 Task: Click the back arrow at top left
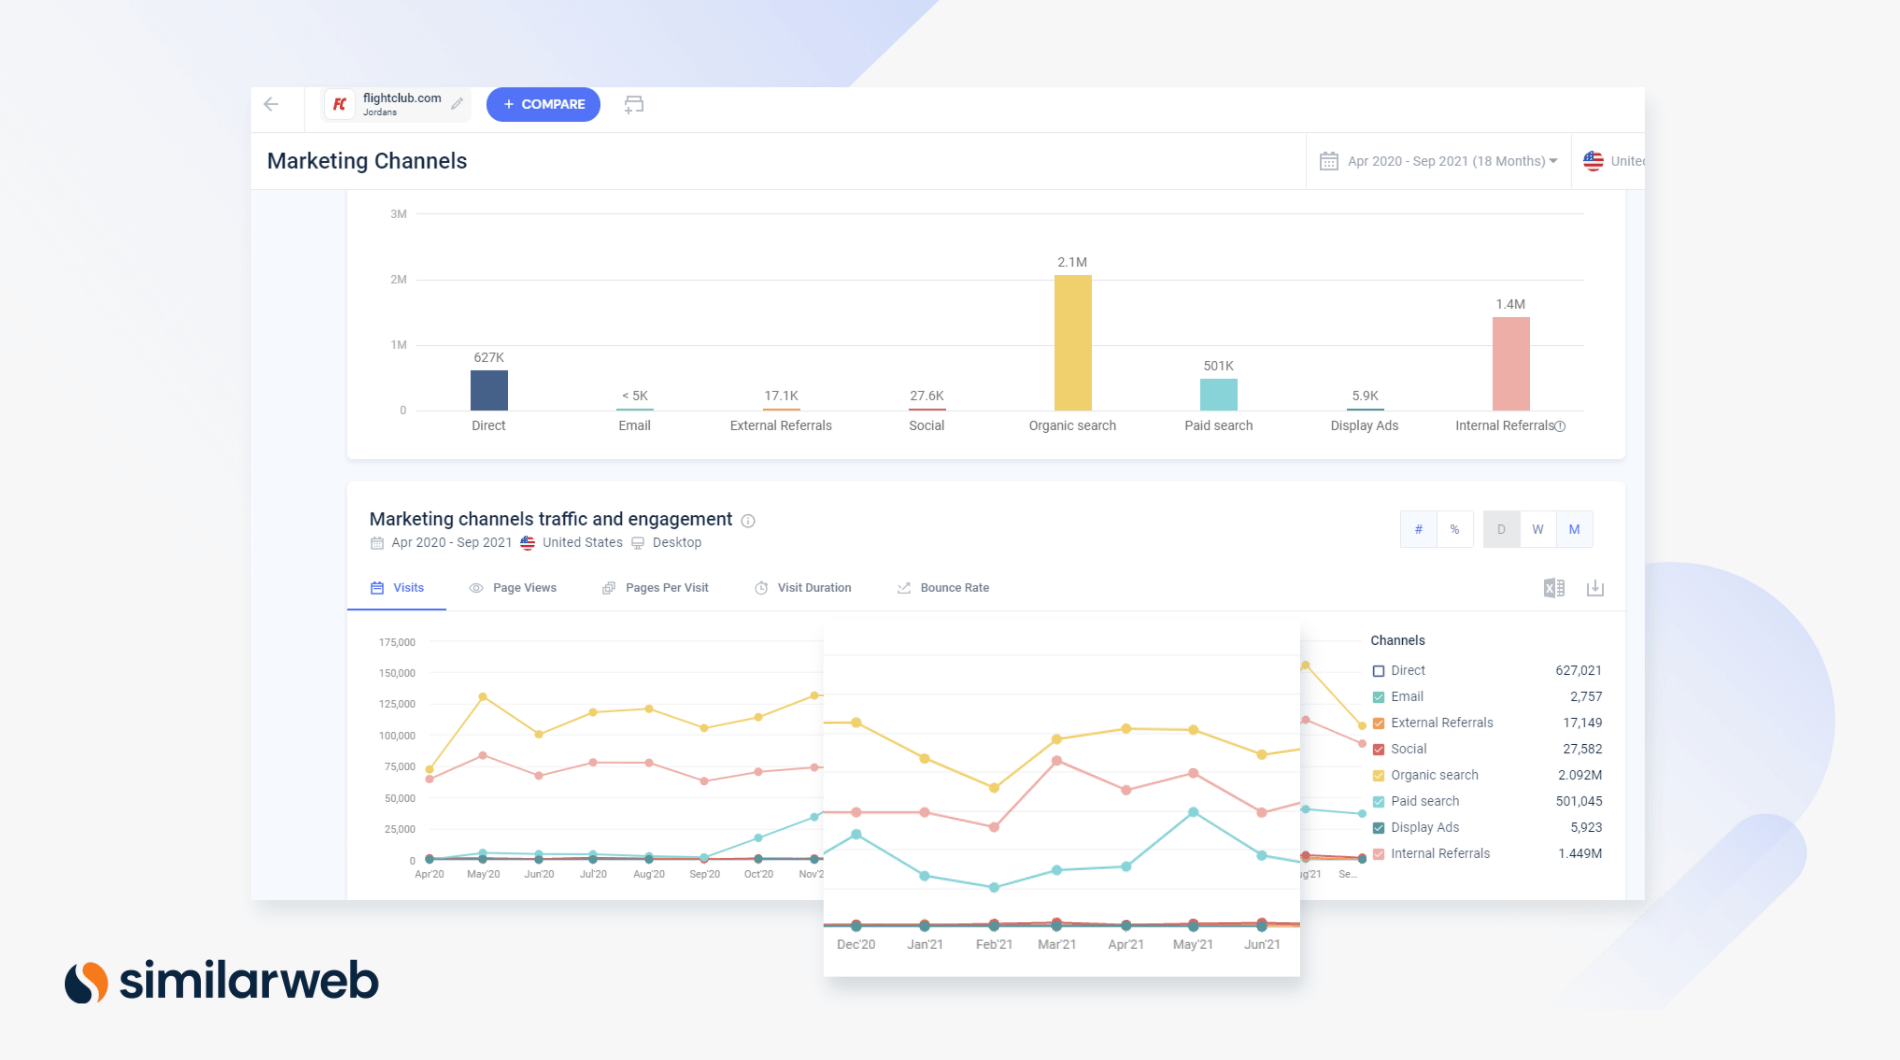tap(270, 104)
